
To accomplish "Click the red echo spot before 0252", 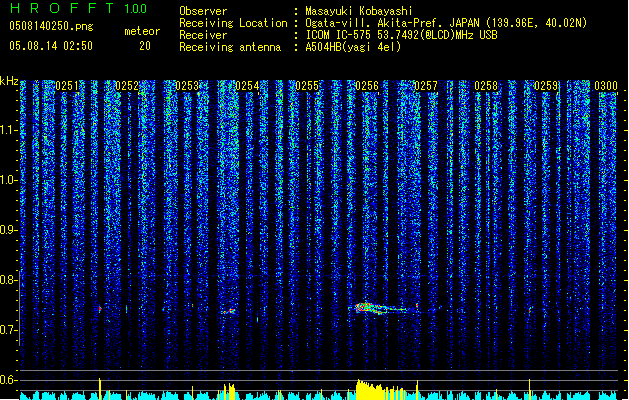I will (x=100, y=309).
